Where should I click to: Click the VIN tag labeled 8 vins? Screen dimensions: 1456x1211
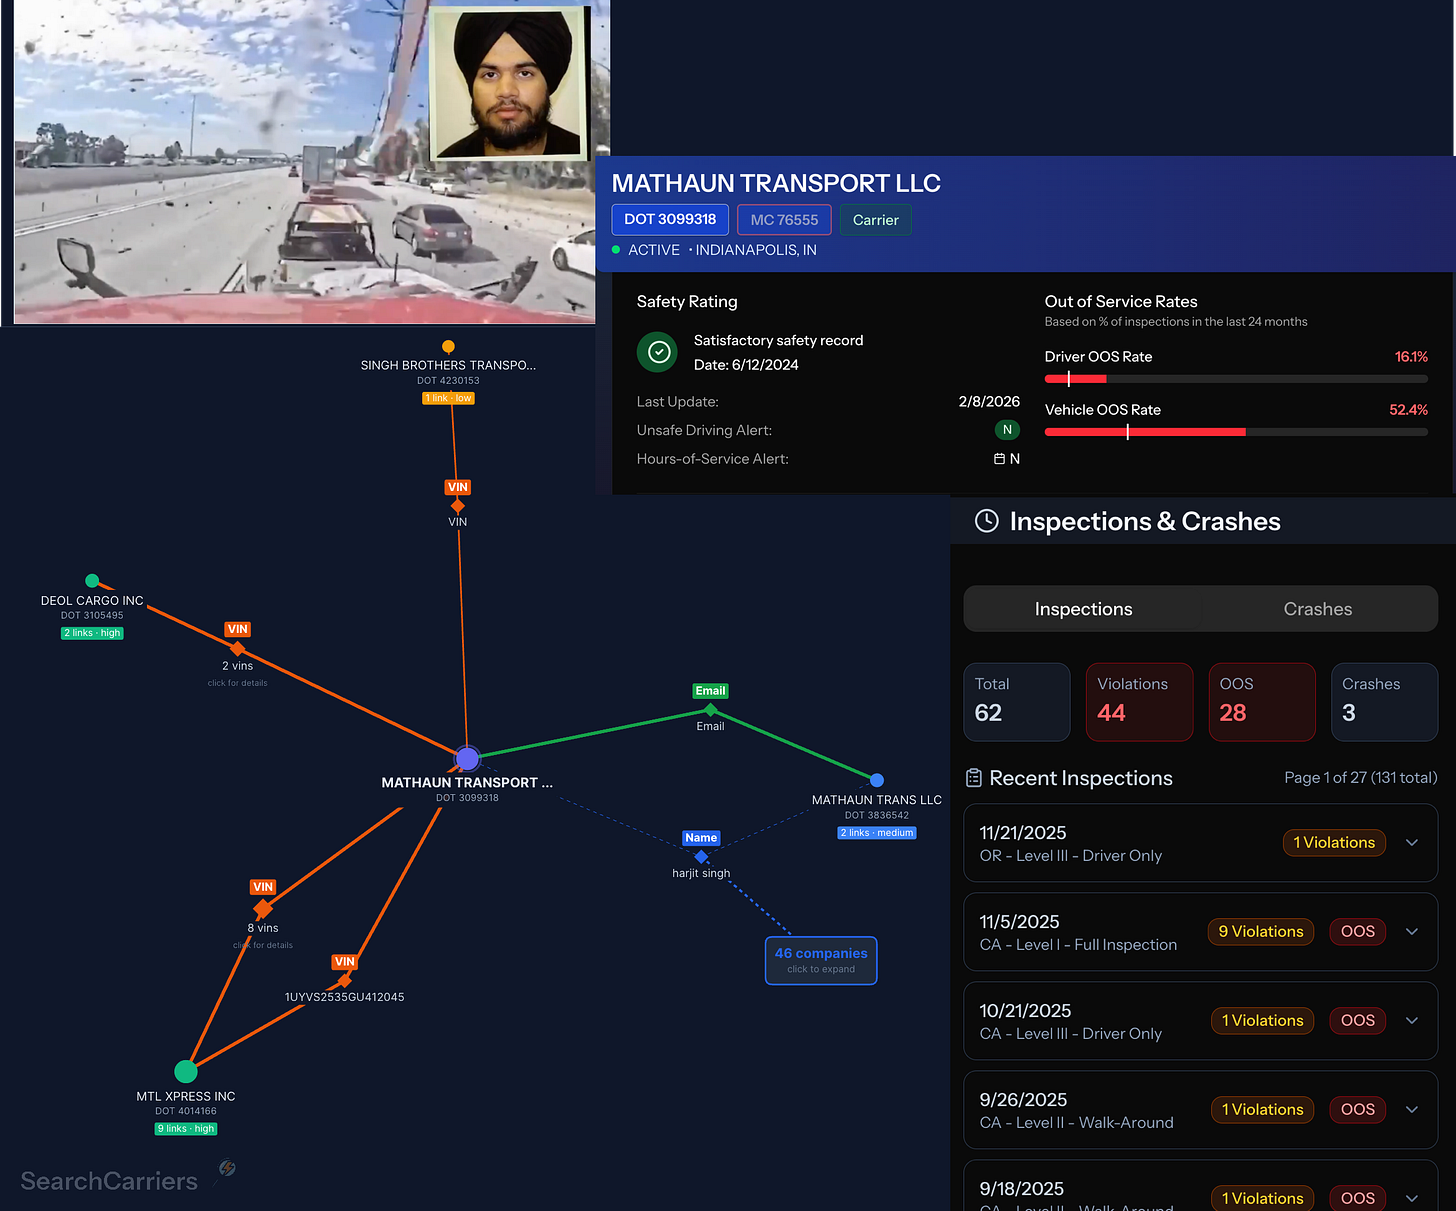coord(263,887)
